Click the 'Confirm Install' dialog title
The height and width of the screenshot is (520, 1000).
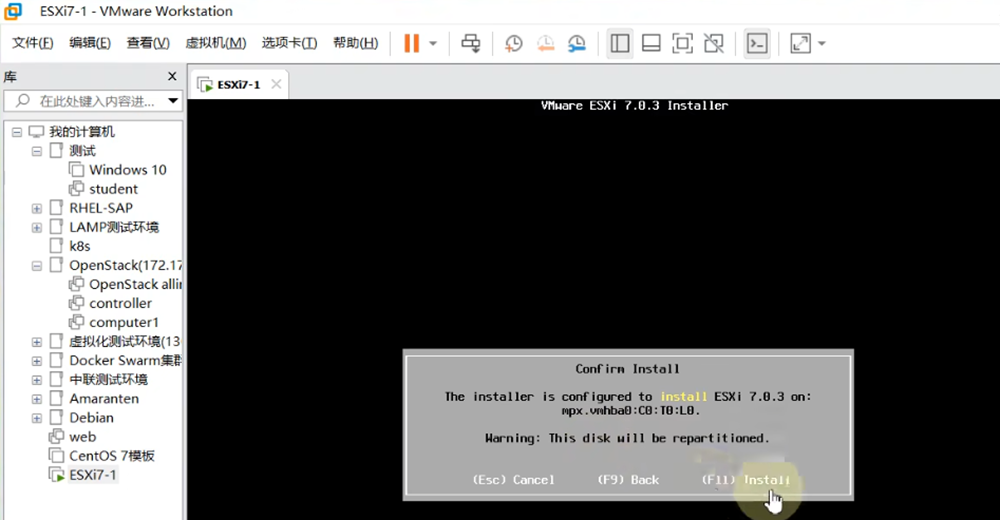[x=627, y=369]
